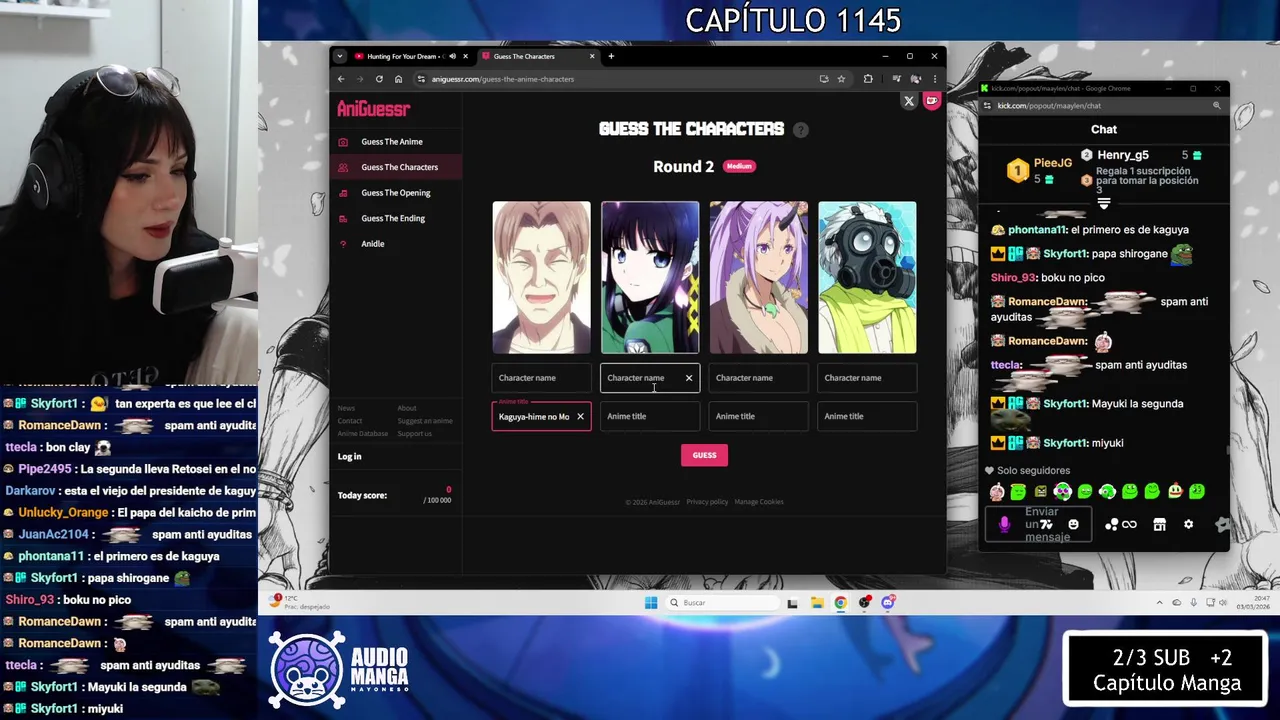
Task: Open the browser extensions puzzle icon
Action: [x=868, y=79]
